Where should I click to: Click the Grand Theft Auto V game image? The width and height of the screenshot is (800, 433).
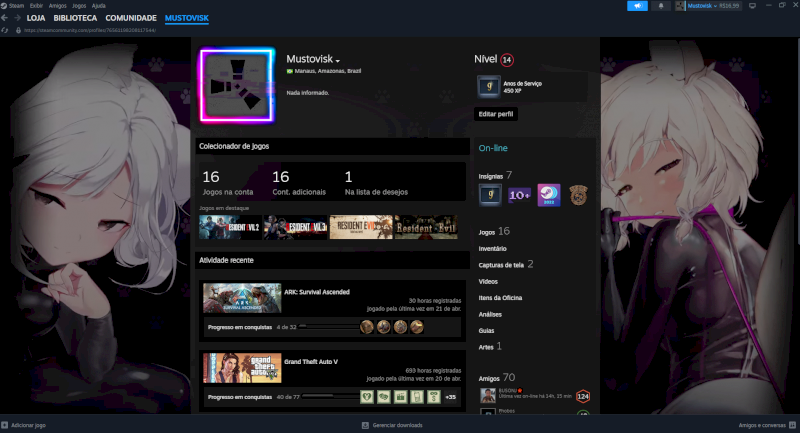[x=242, y=368]
